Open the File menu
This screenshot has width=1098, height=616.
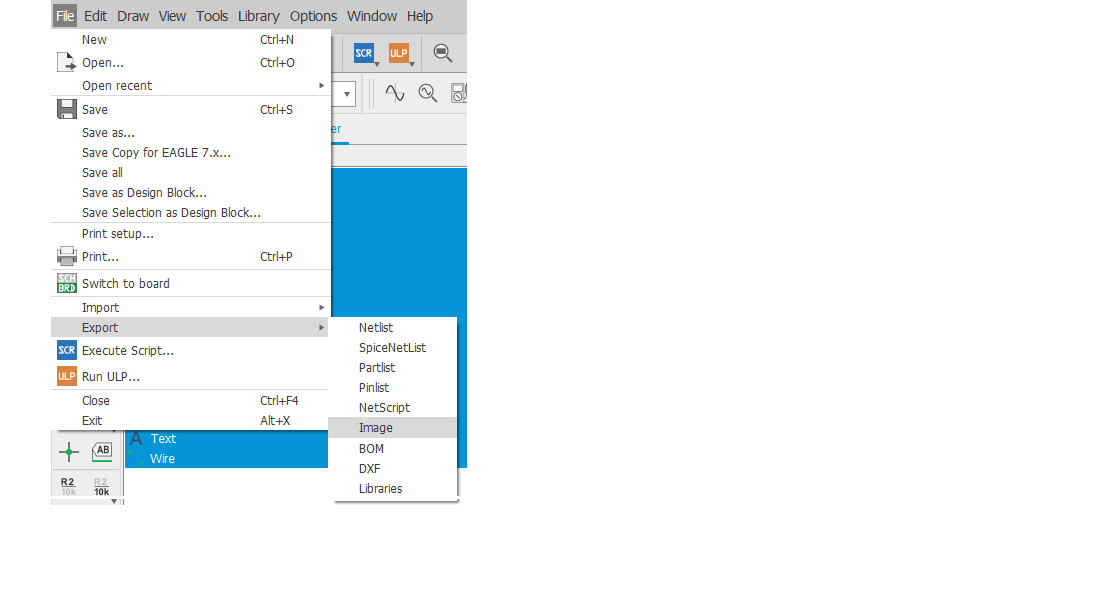(x=65, y=15)
